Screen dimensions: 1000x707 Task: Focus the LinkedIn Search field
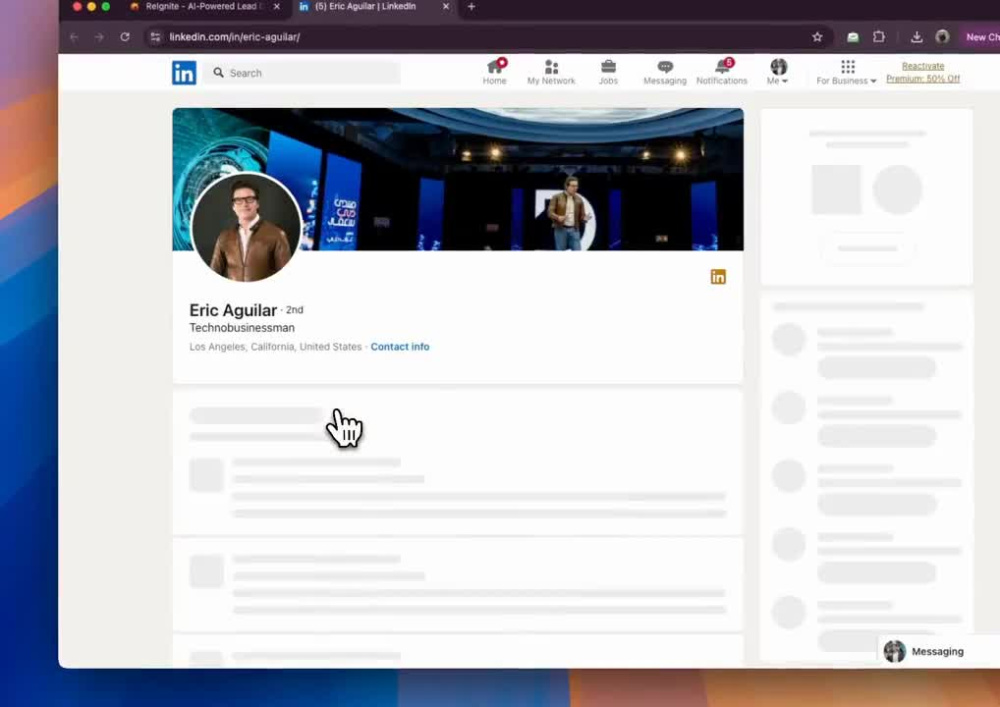[304, 73]
